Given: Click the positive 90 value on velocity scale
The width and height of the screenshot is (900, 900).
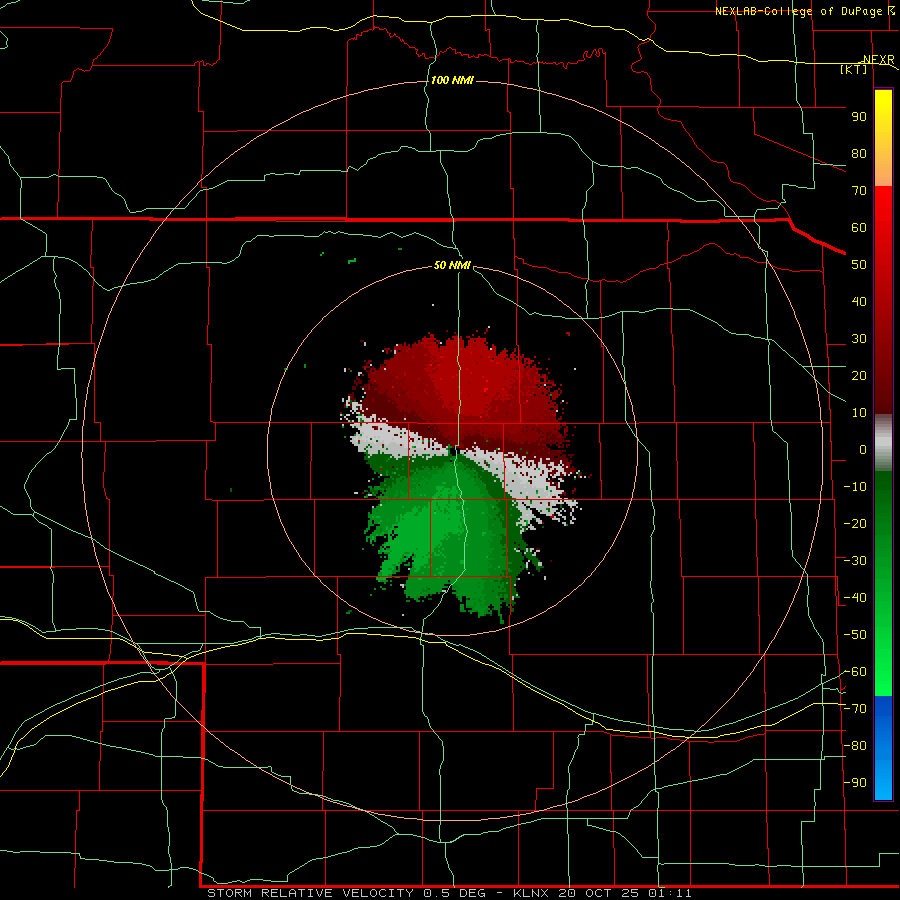Looking at the screenshot, I should tap(859, 117).
